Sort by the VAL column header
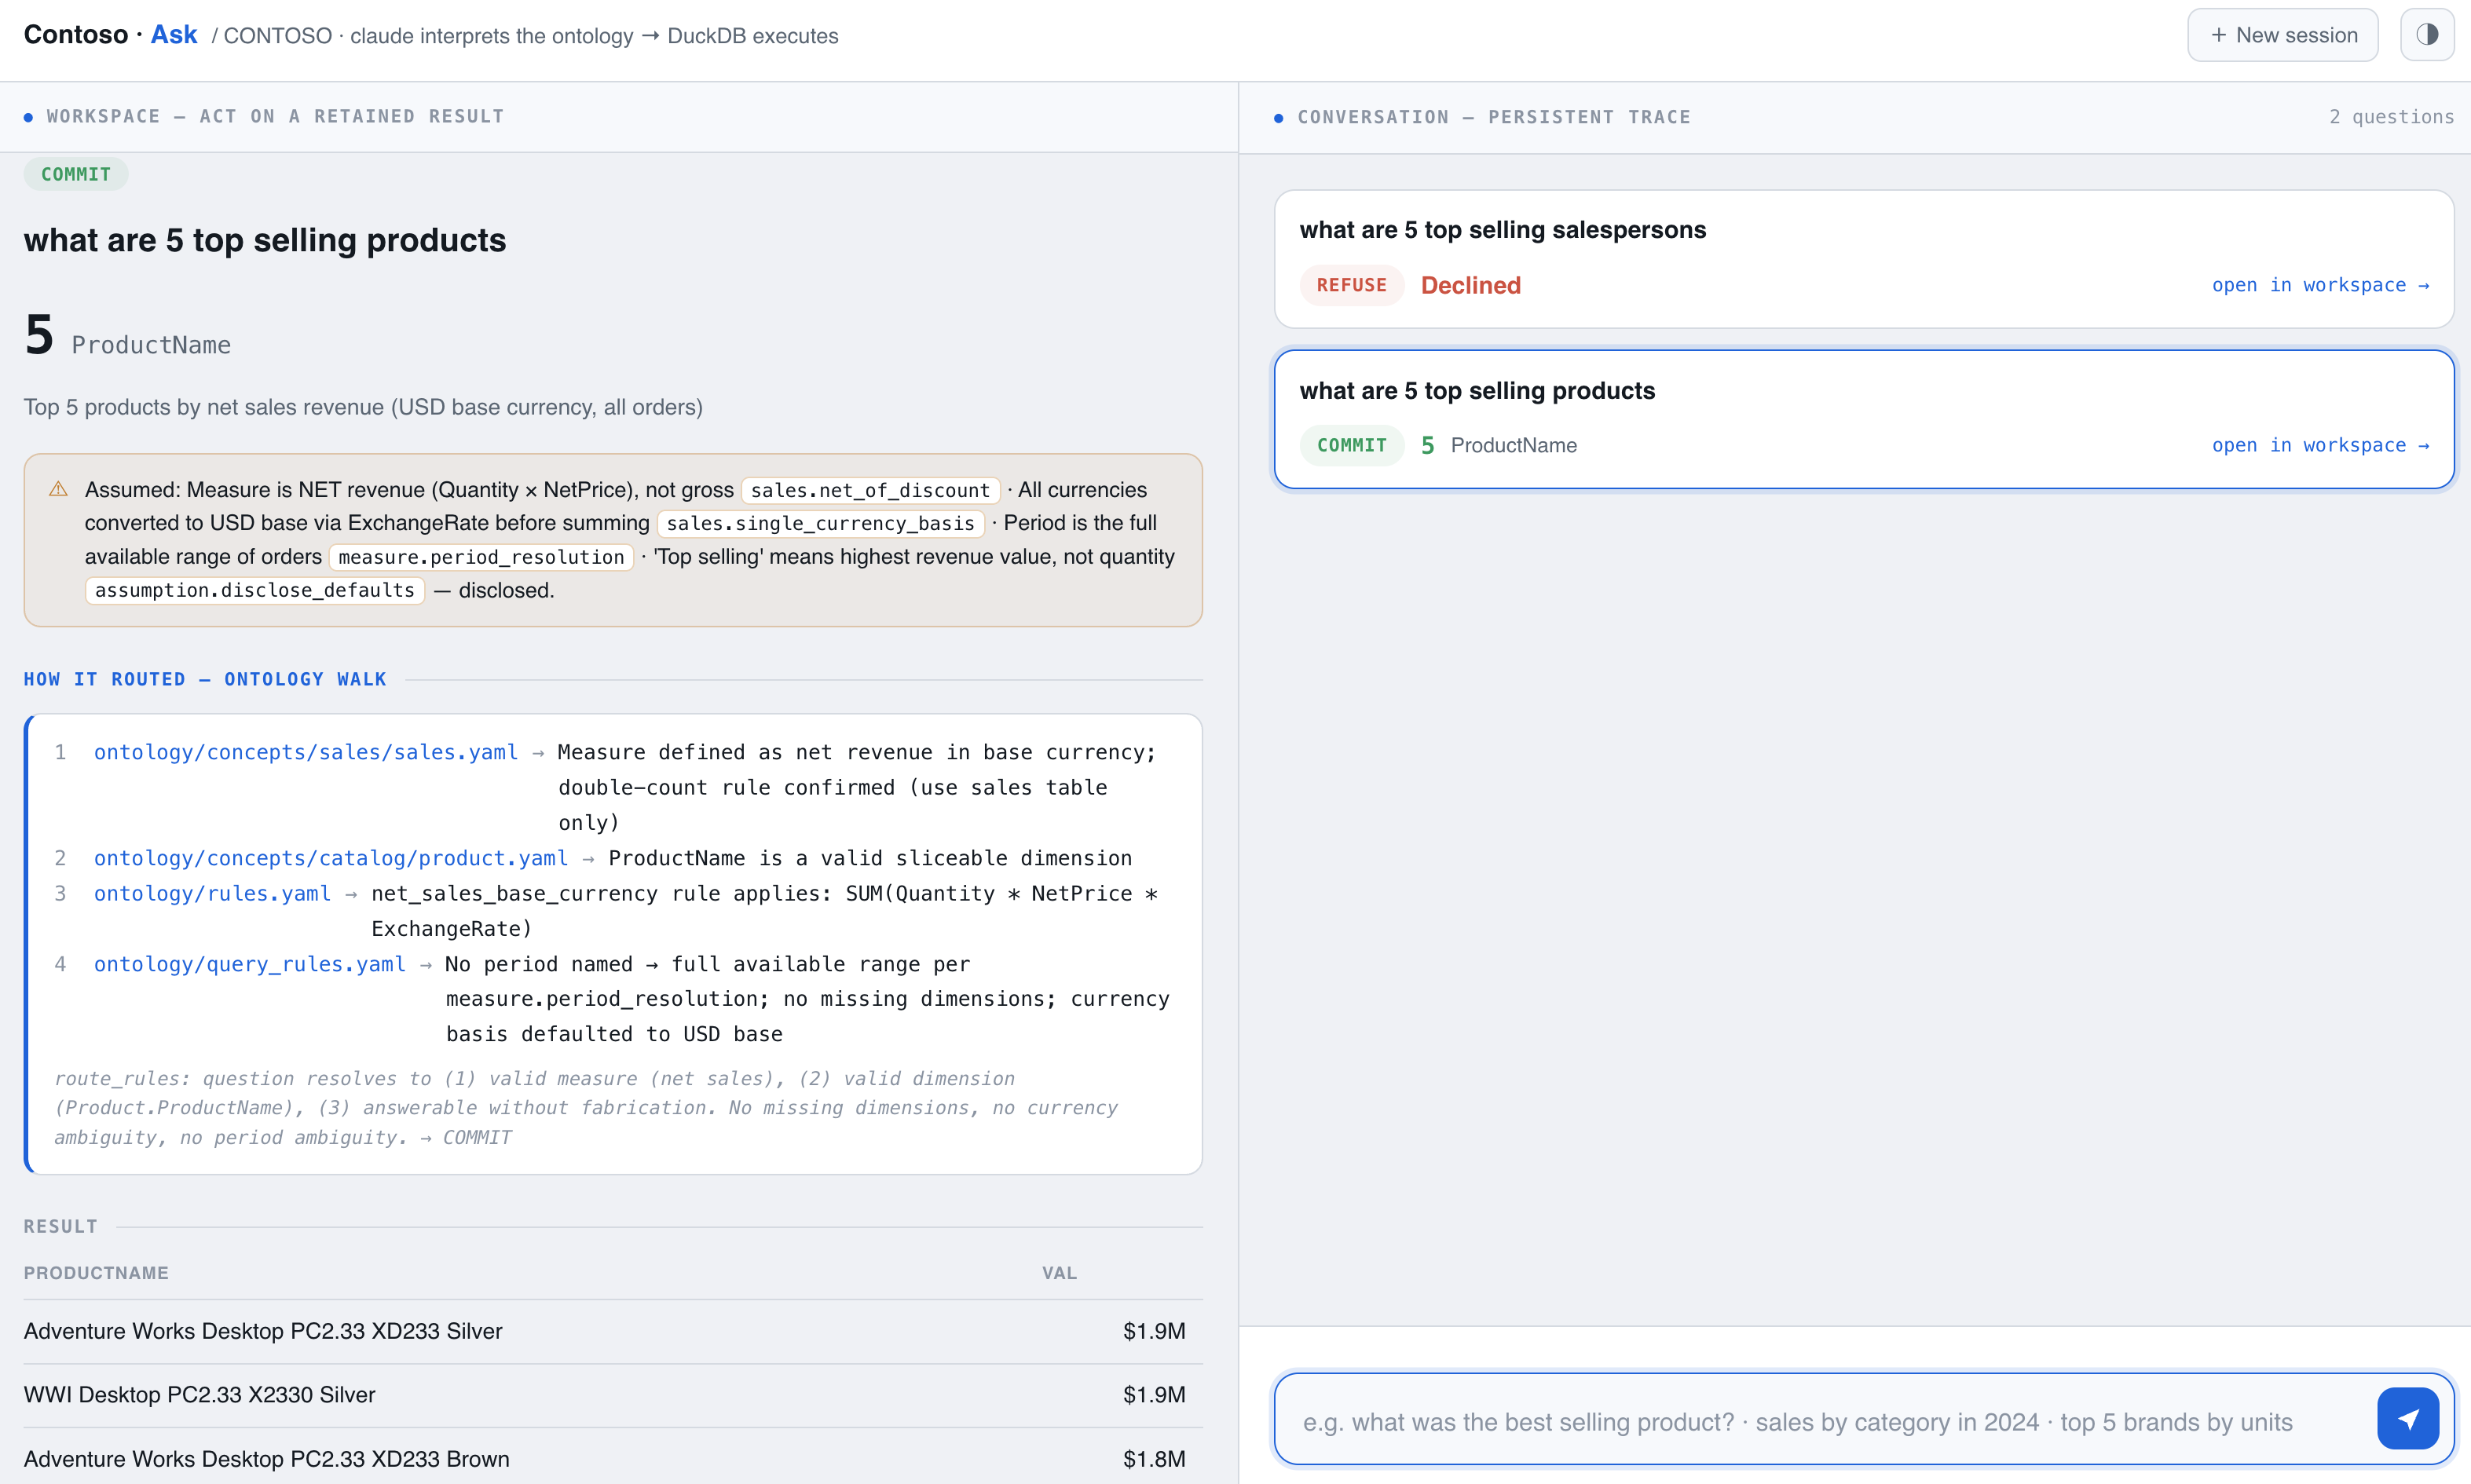Image resolution: width=2471 pixels, height=1484 pixels. 1059,1273
